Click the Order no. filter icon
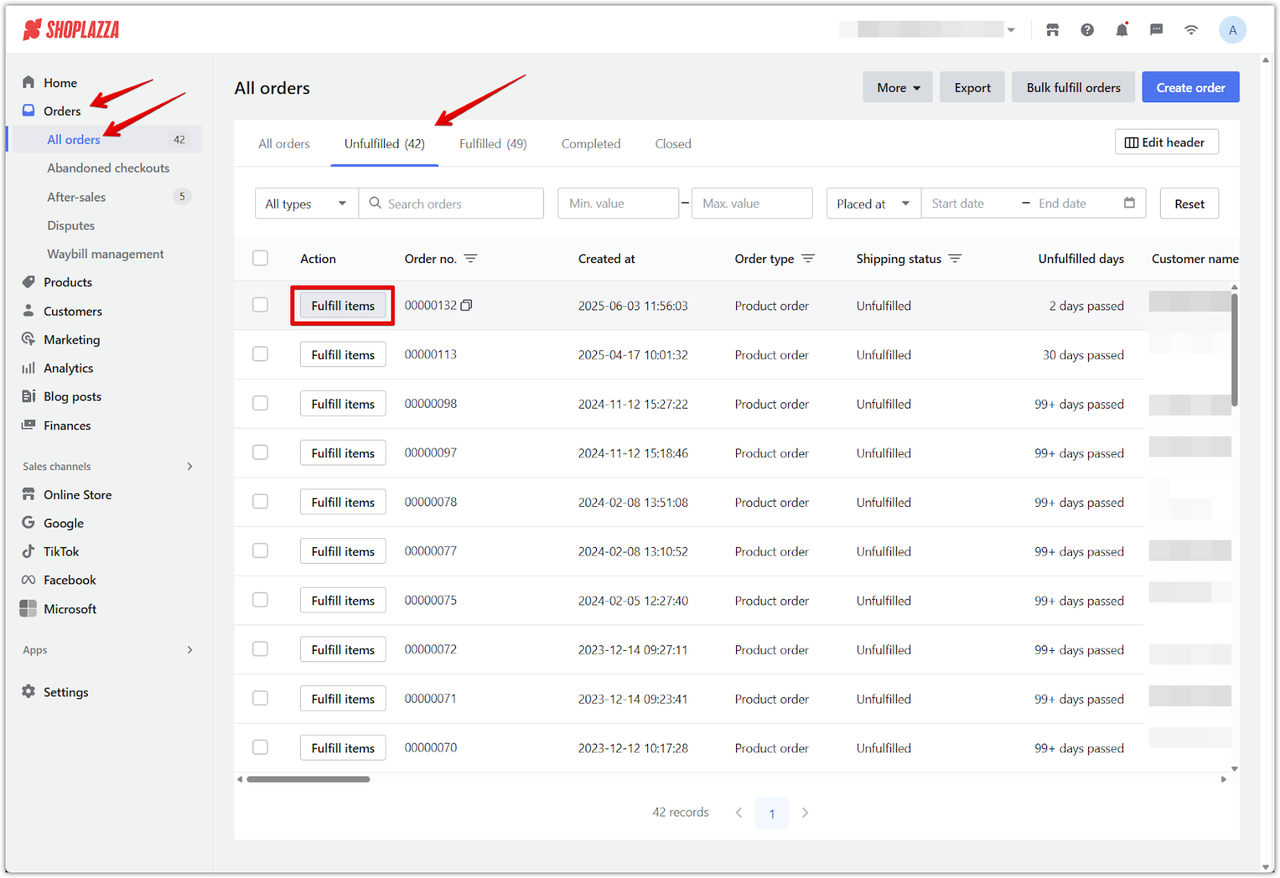Viewport: 1280px width, 878px height. pos(471,259)
